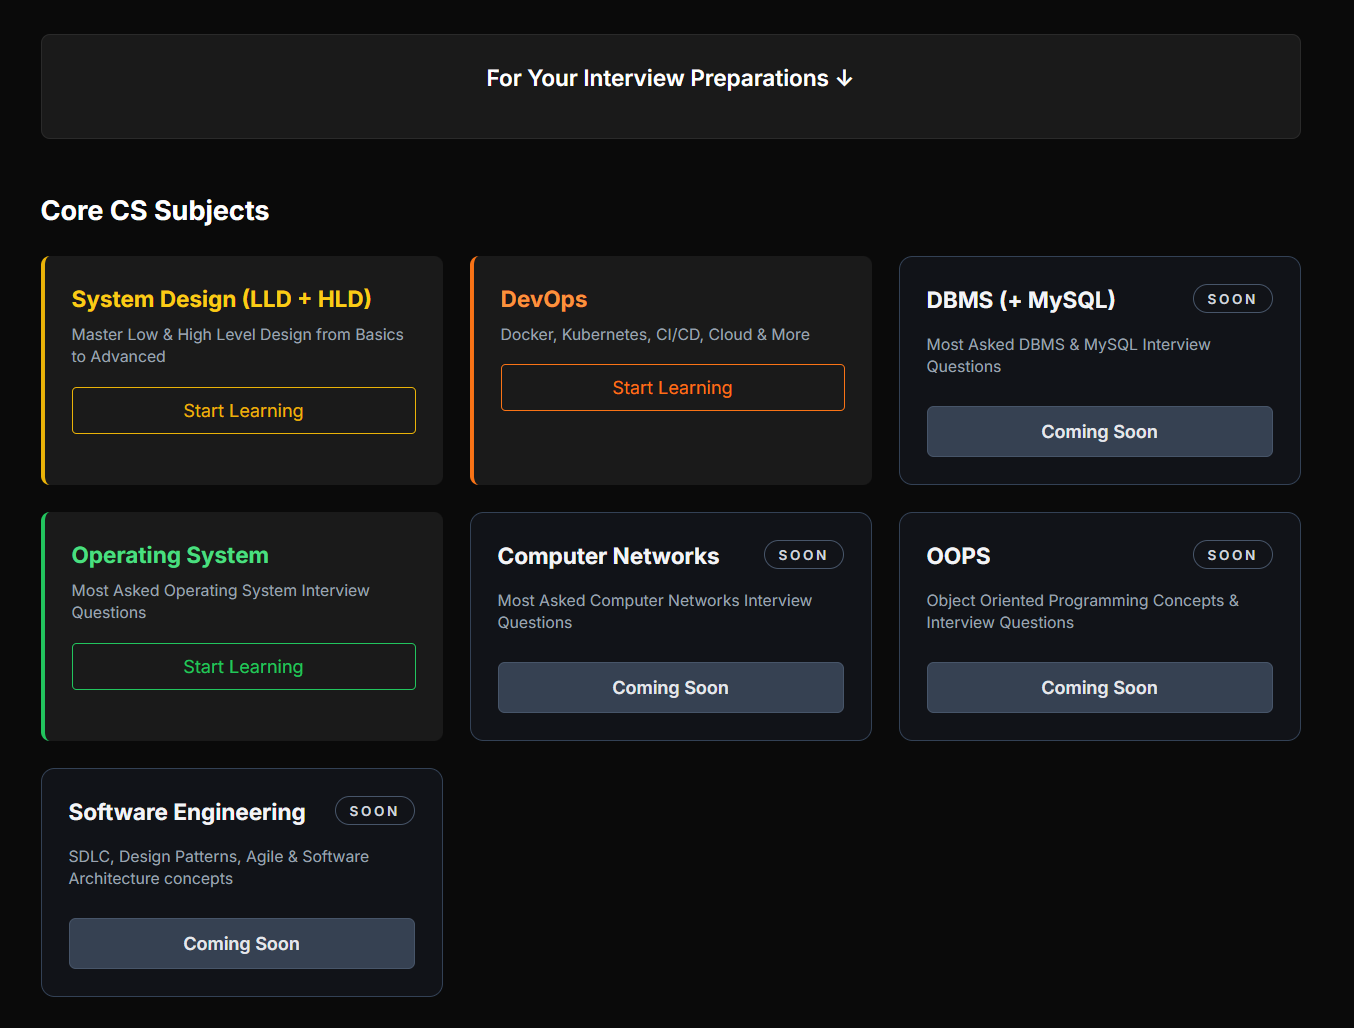
Task: Click 'Most Asked DBMS & MySQL Interview Questions' text
Action: tap(1068, 355)
